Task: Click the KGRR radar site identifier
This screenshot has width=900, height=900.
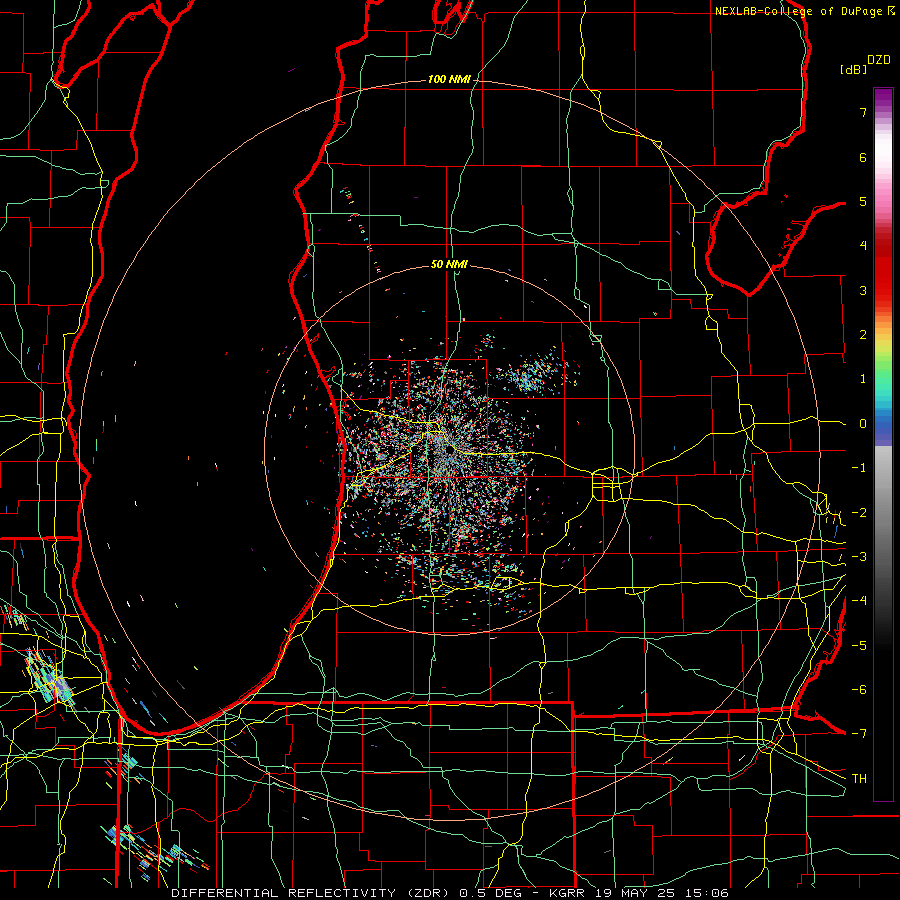Action: pyautogui.click(x=568, y=893)
